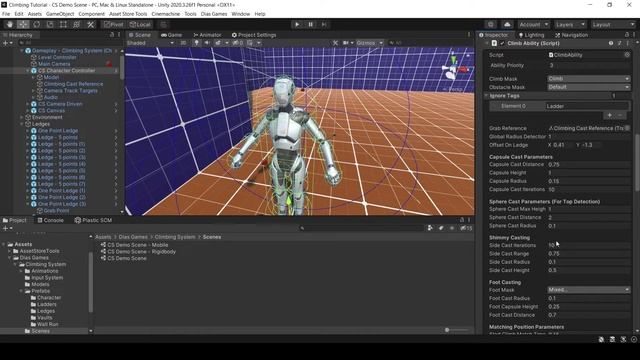Open the Cinemachine menu
Viewport: 640px width, 360px height.
[165, 14]
